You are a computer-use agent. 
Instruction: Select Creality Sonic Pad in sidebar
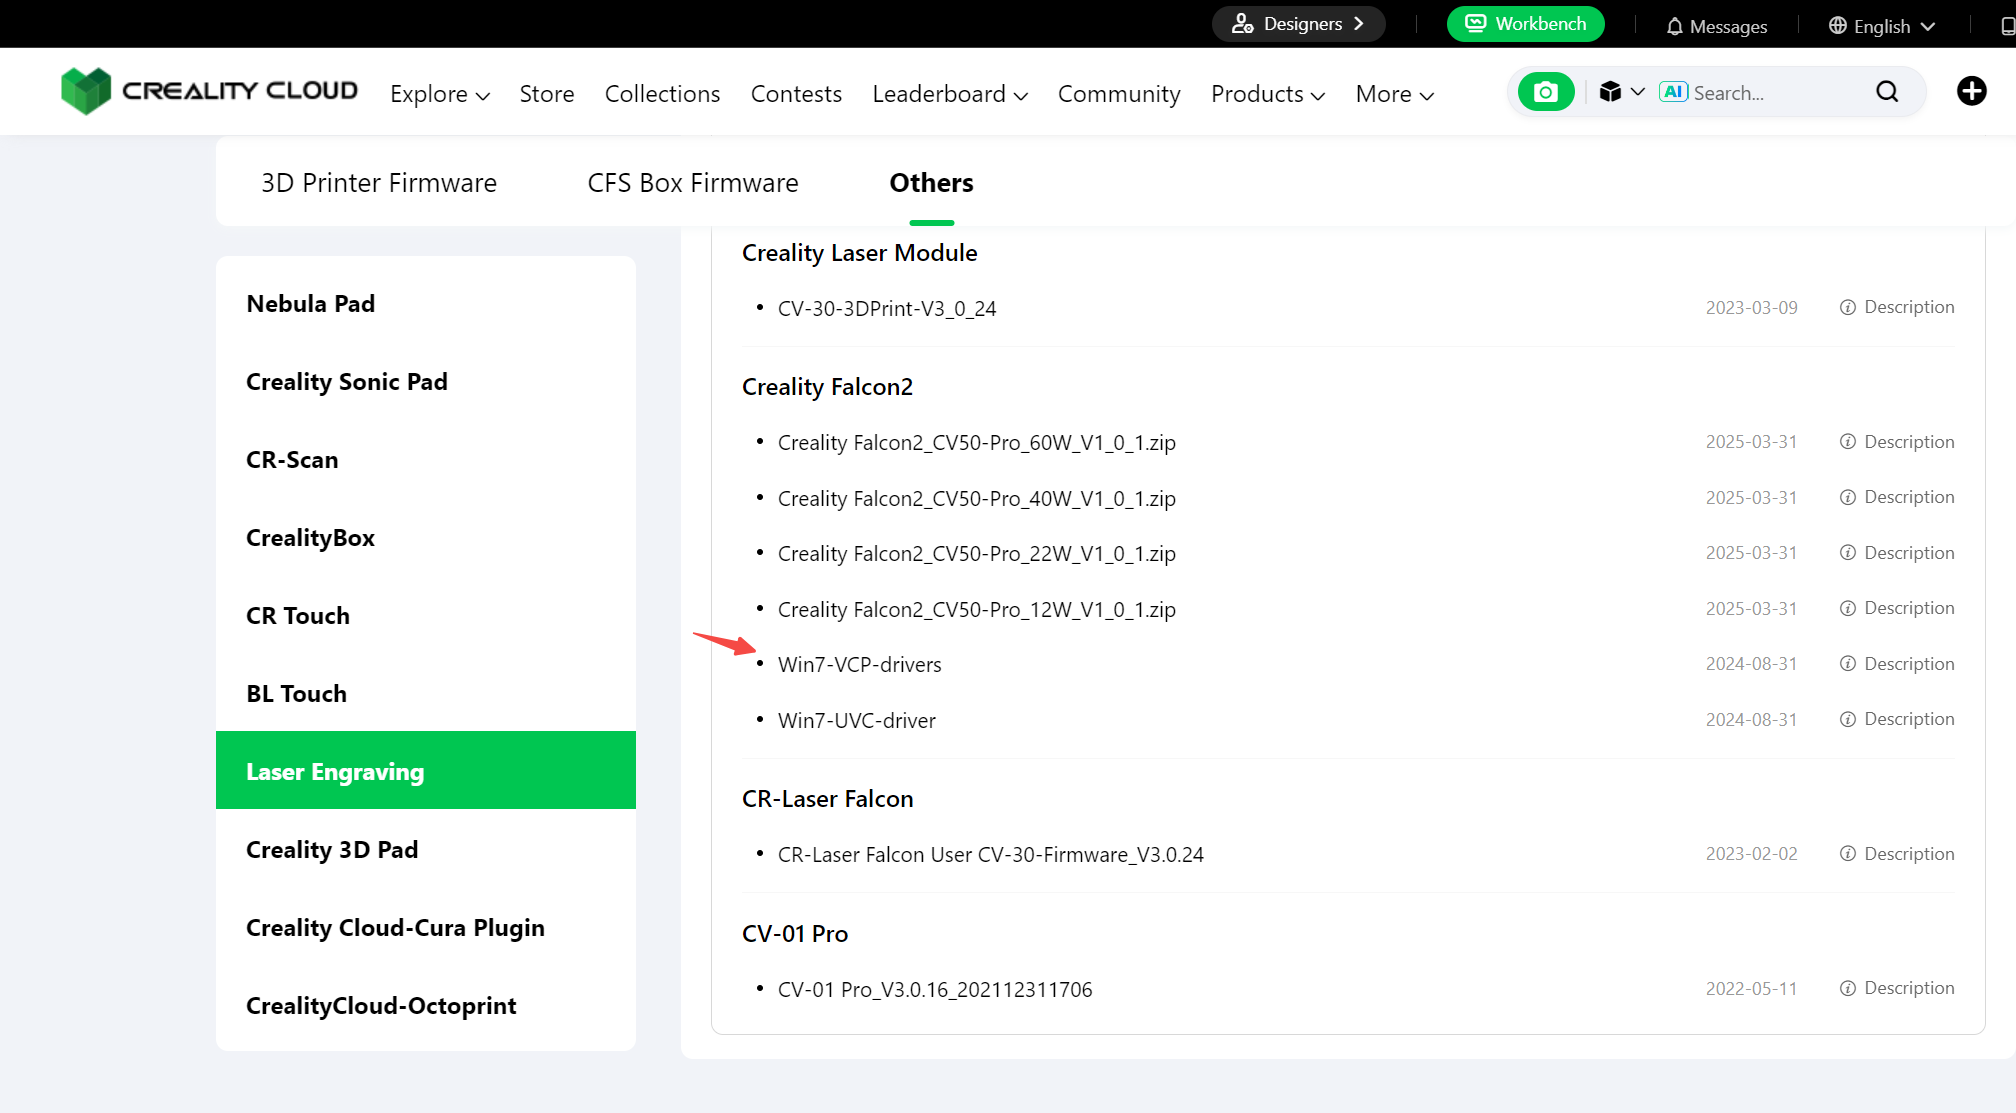pos(347,382)
